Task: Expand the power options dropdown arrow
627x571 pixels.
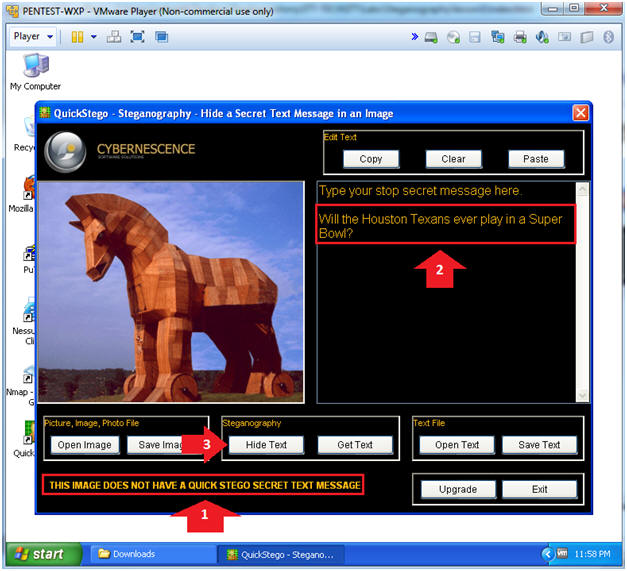Action: (x=94, y=37)
